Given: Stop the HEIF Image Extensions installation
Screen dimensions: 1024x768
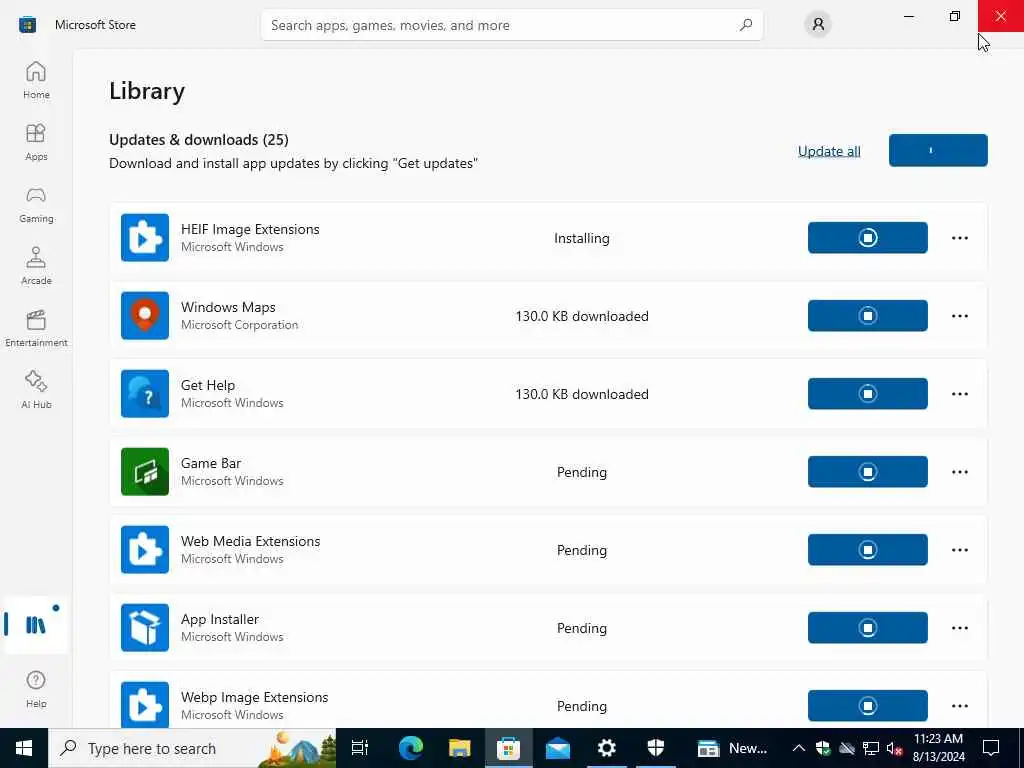Looking at the screenshot, I should pos(867,238).
